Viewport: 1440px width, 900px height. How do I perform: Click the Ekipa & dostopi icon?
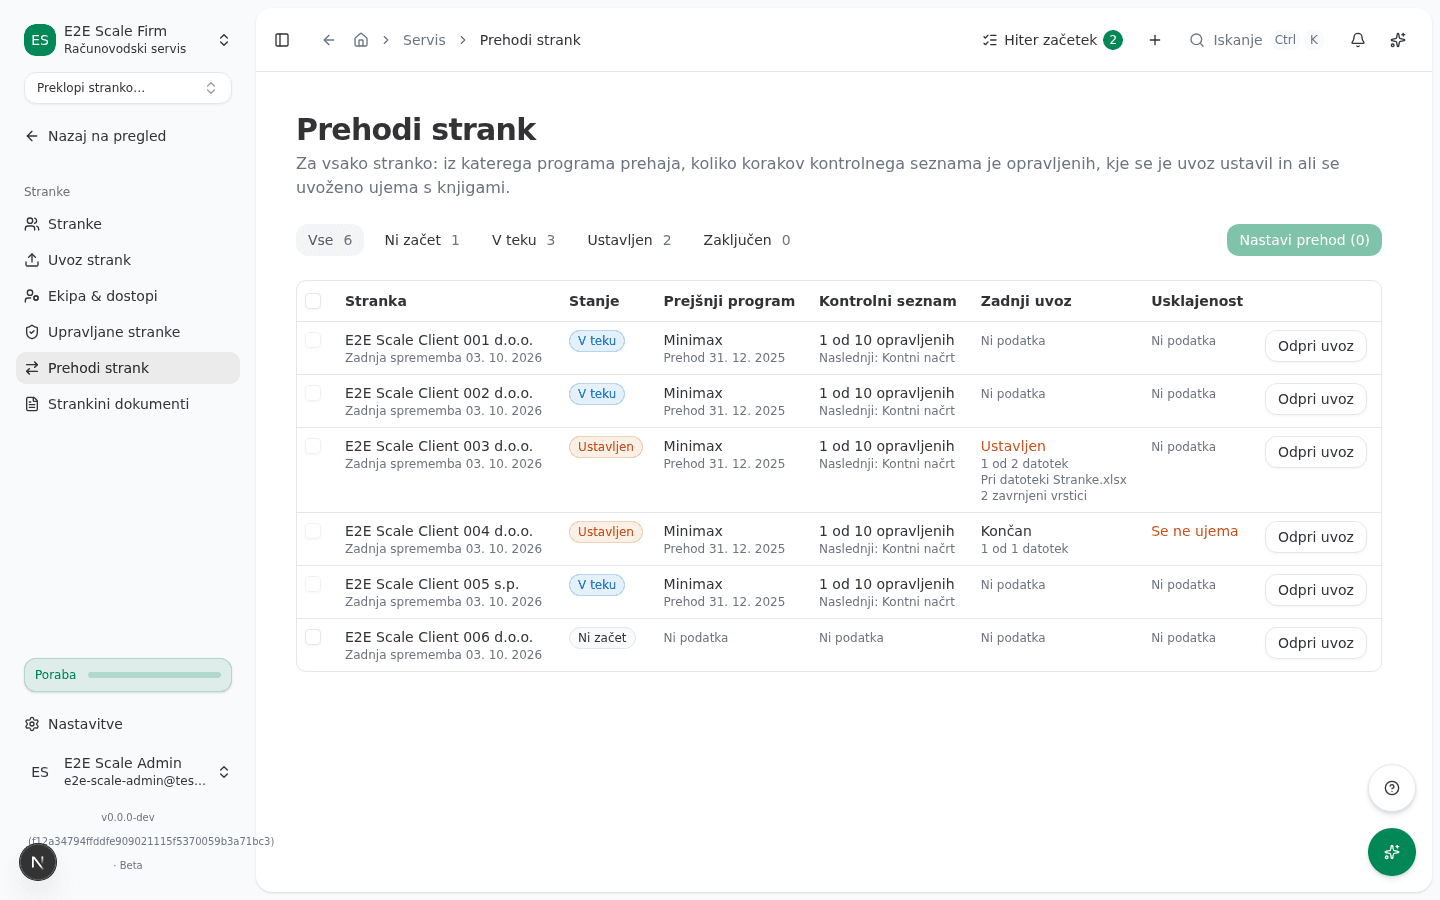(32, 296)
